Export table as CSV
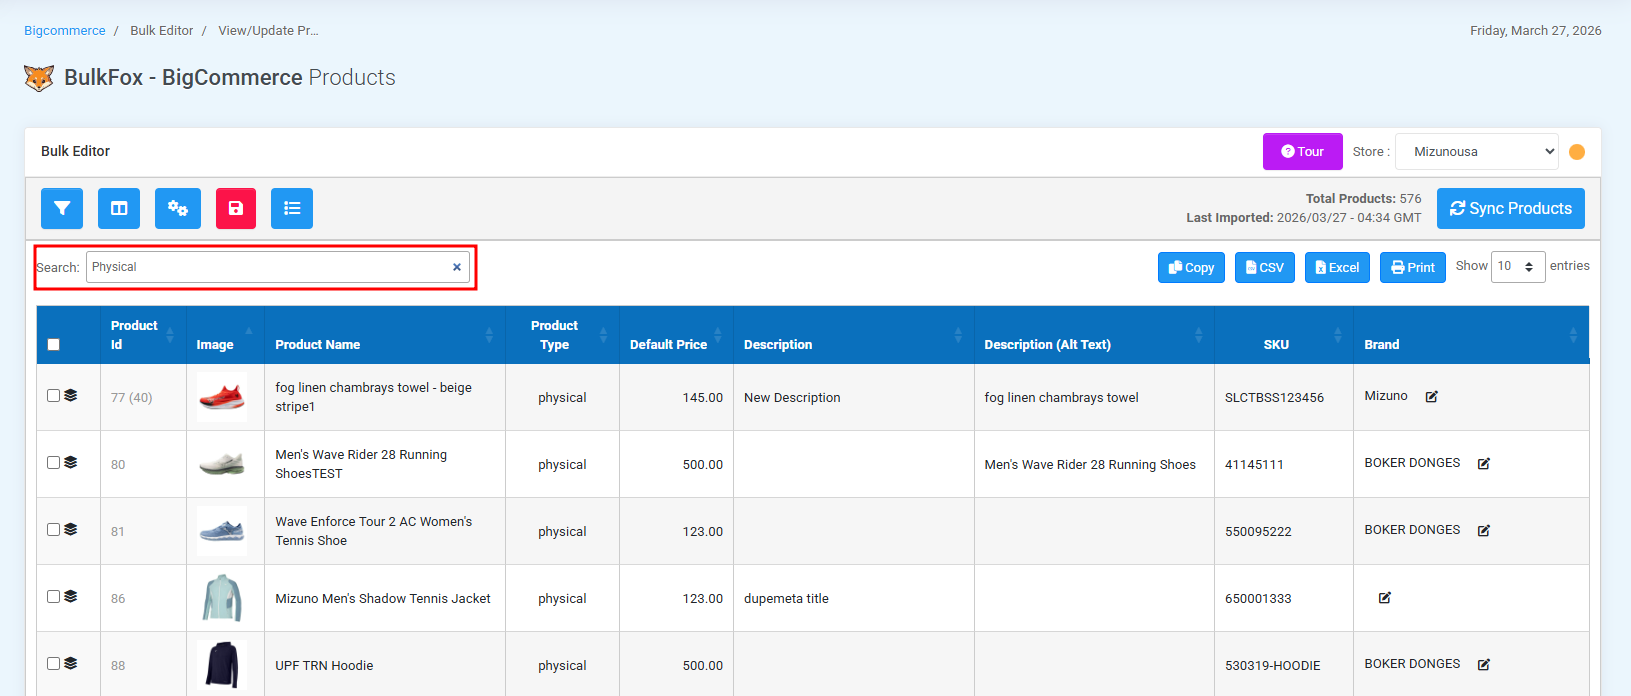The width and height of the screenshot is (1631, 696). (1265, 267)
